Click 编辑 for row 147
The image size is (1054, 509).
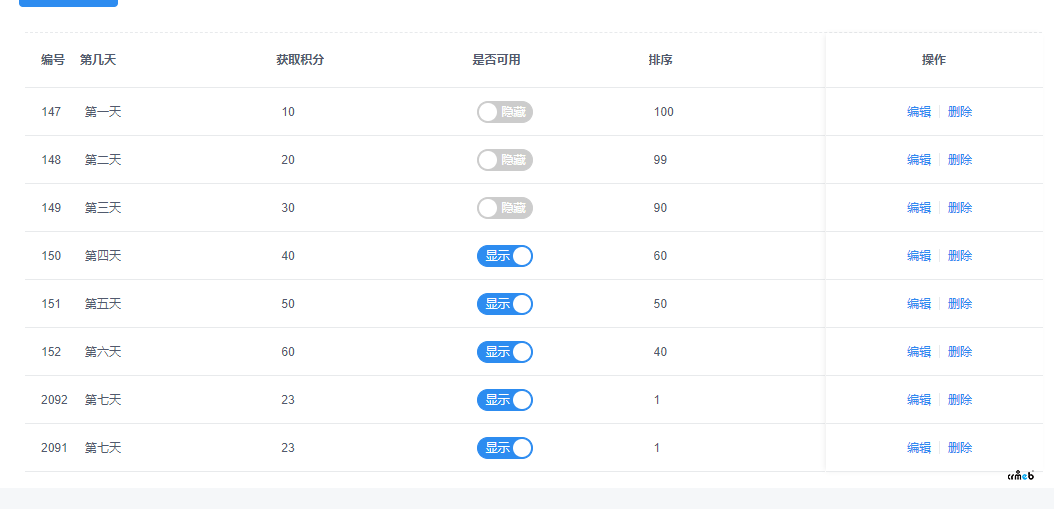pos(919,112)
